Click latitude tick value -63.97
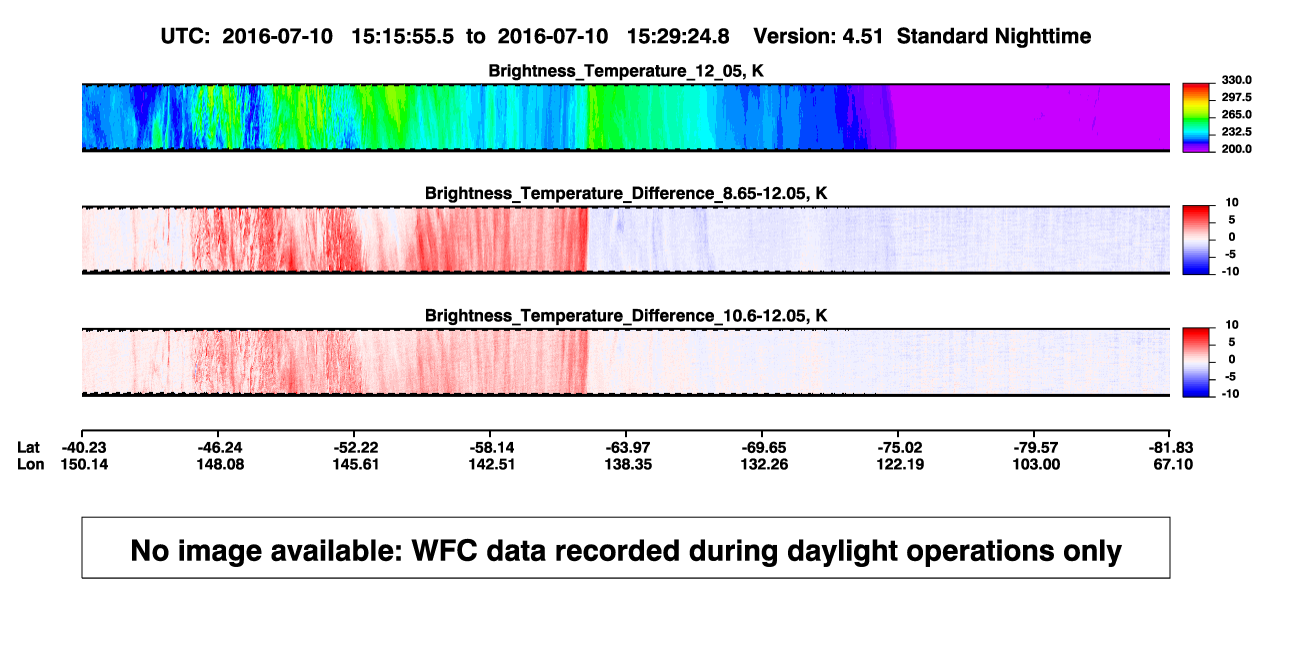 pyautogui.click(x=627, y=447)
